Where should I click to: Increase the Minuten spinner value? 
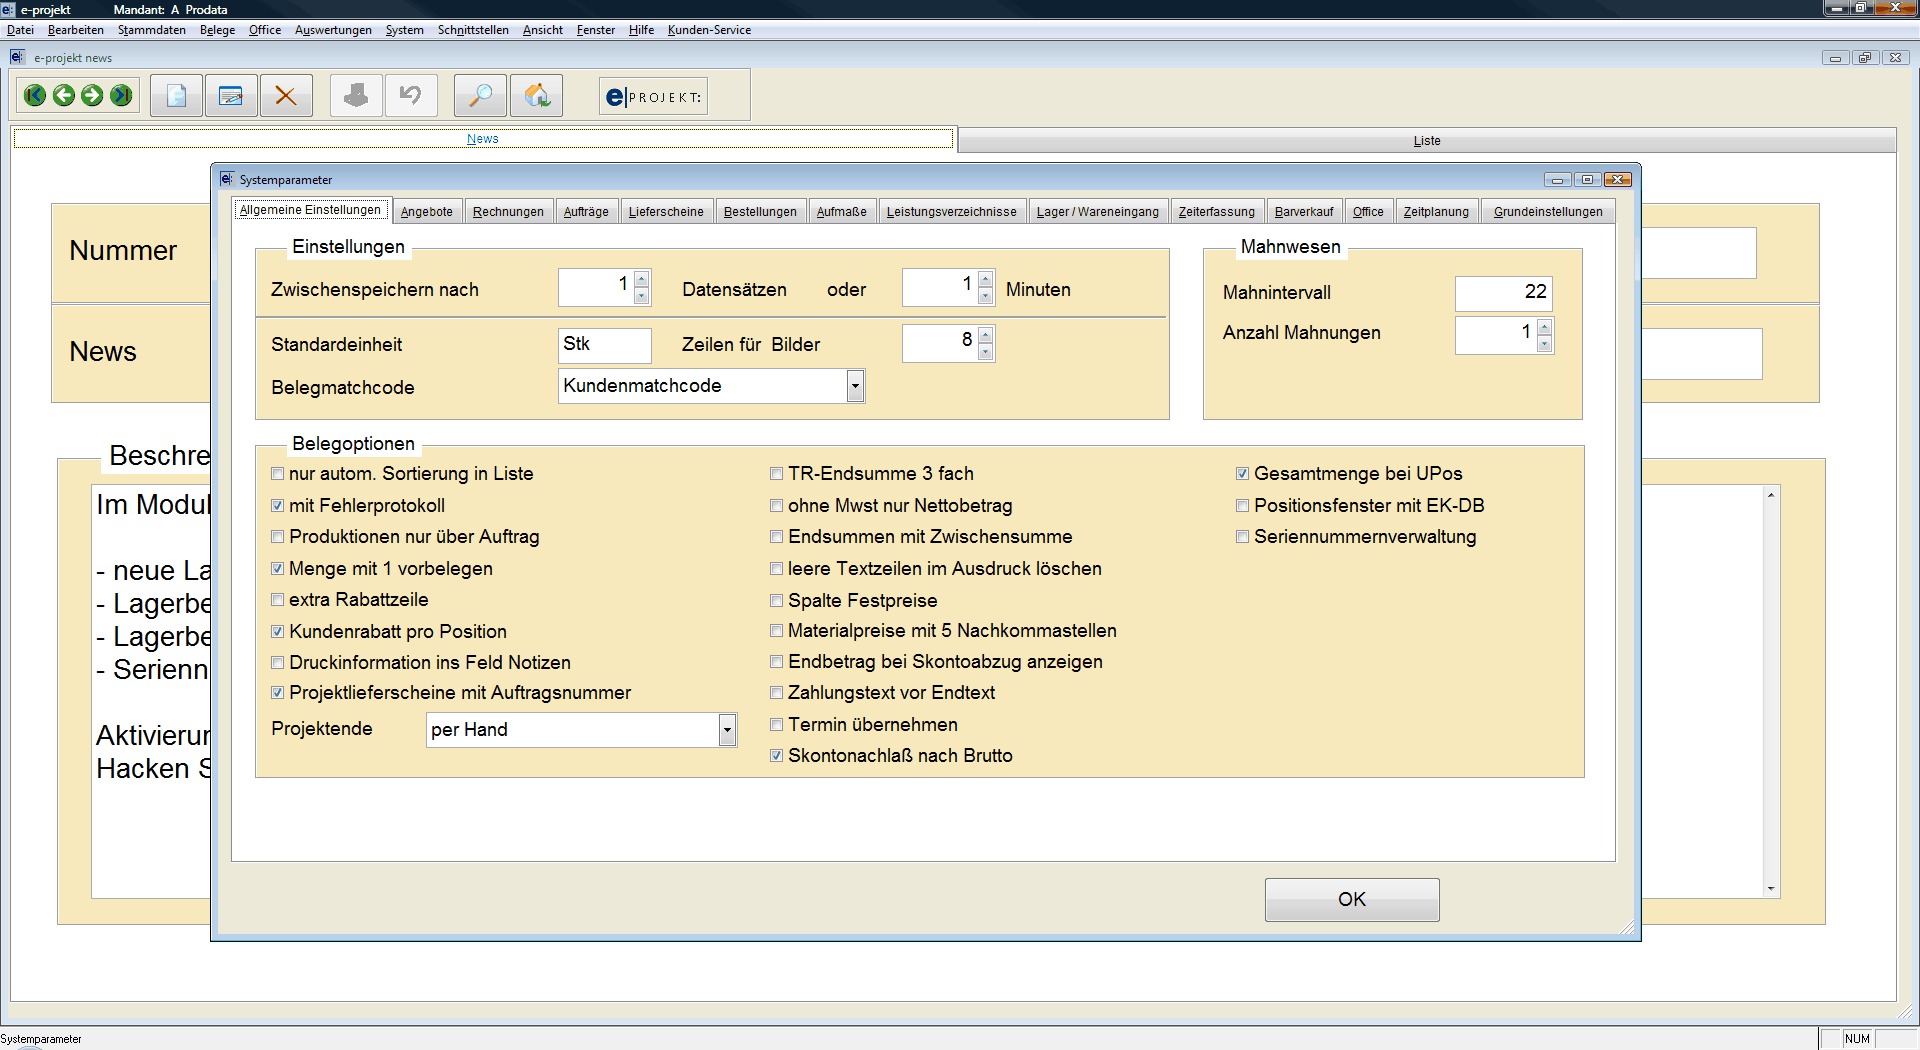[x=986, y=279]
